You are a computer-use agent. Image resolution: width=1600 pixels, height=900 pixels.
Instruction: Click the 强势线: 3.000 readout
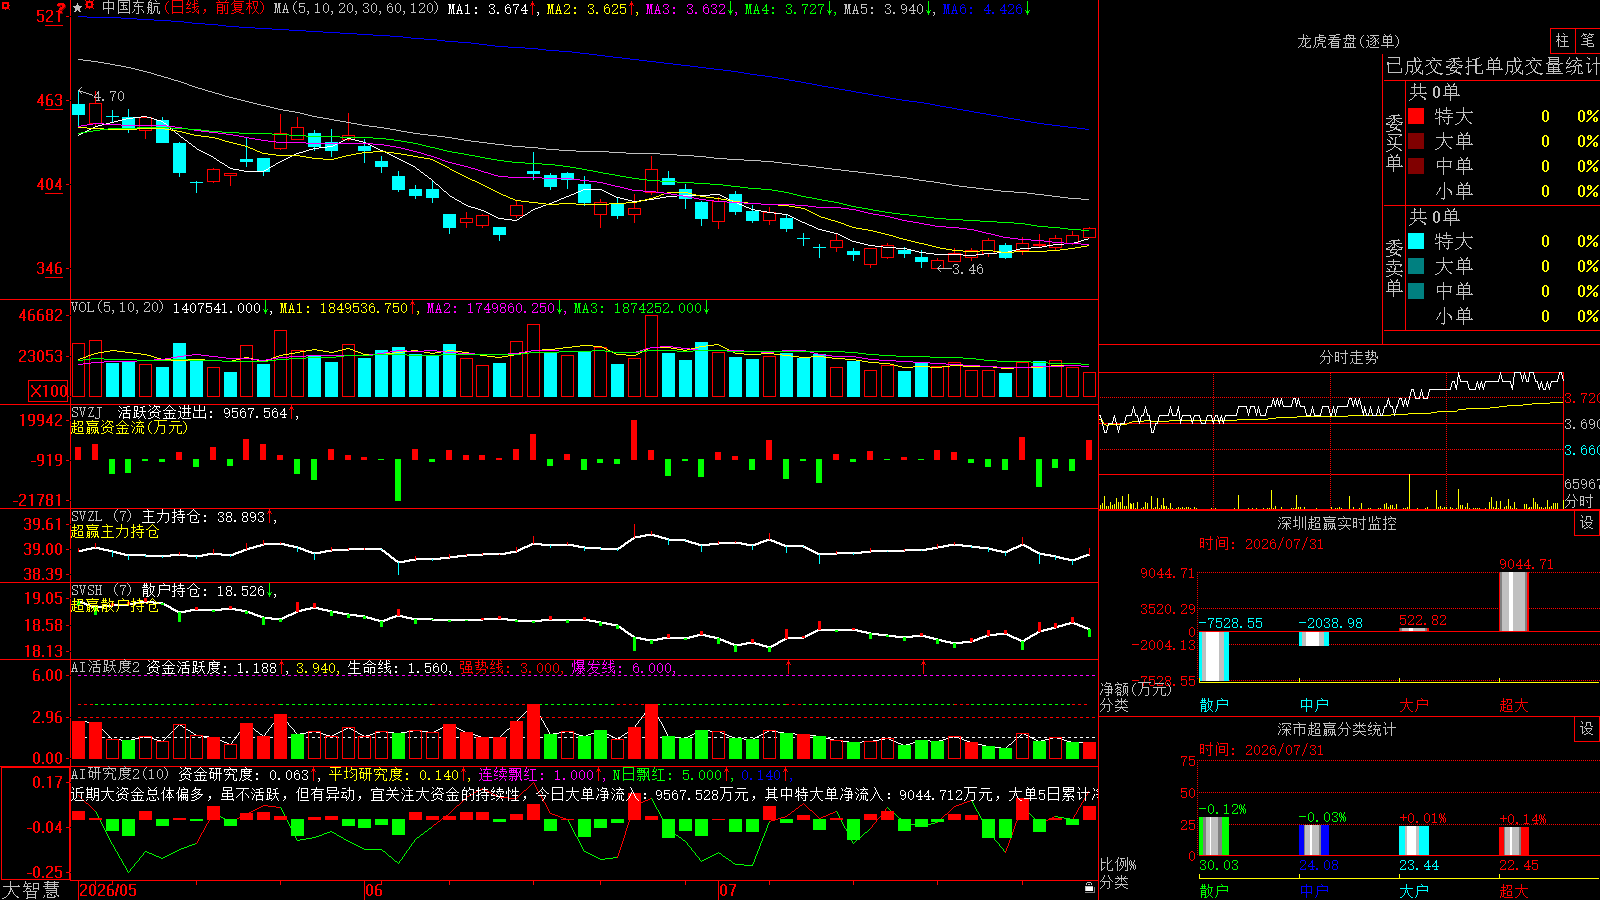click(510, 667)
